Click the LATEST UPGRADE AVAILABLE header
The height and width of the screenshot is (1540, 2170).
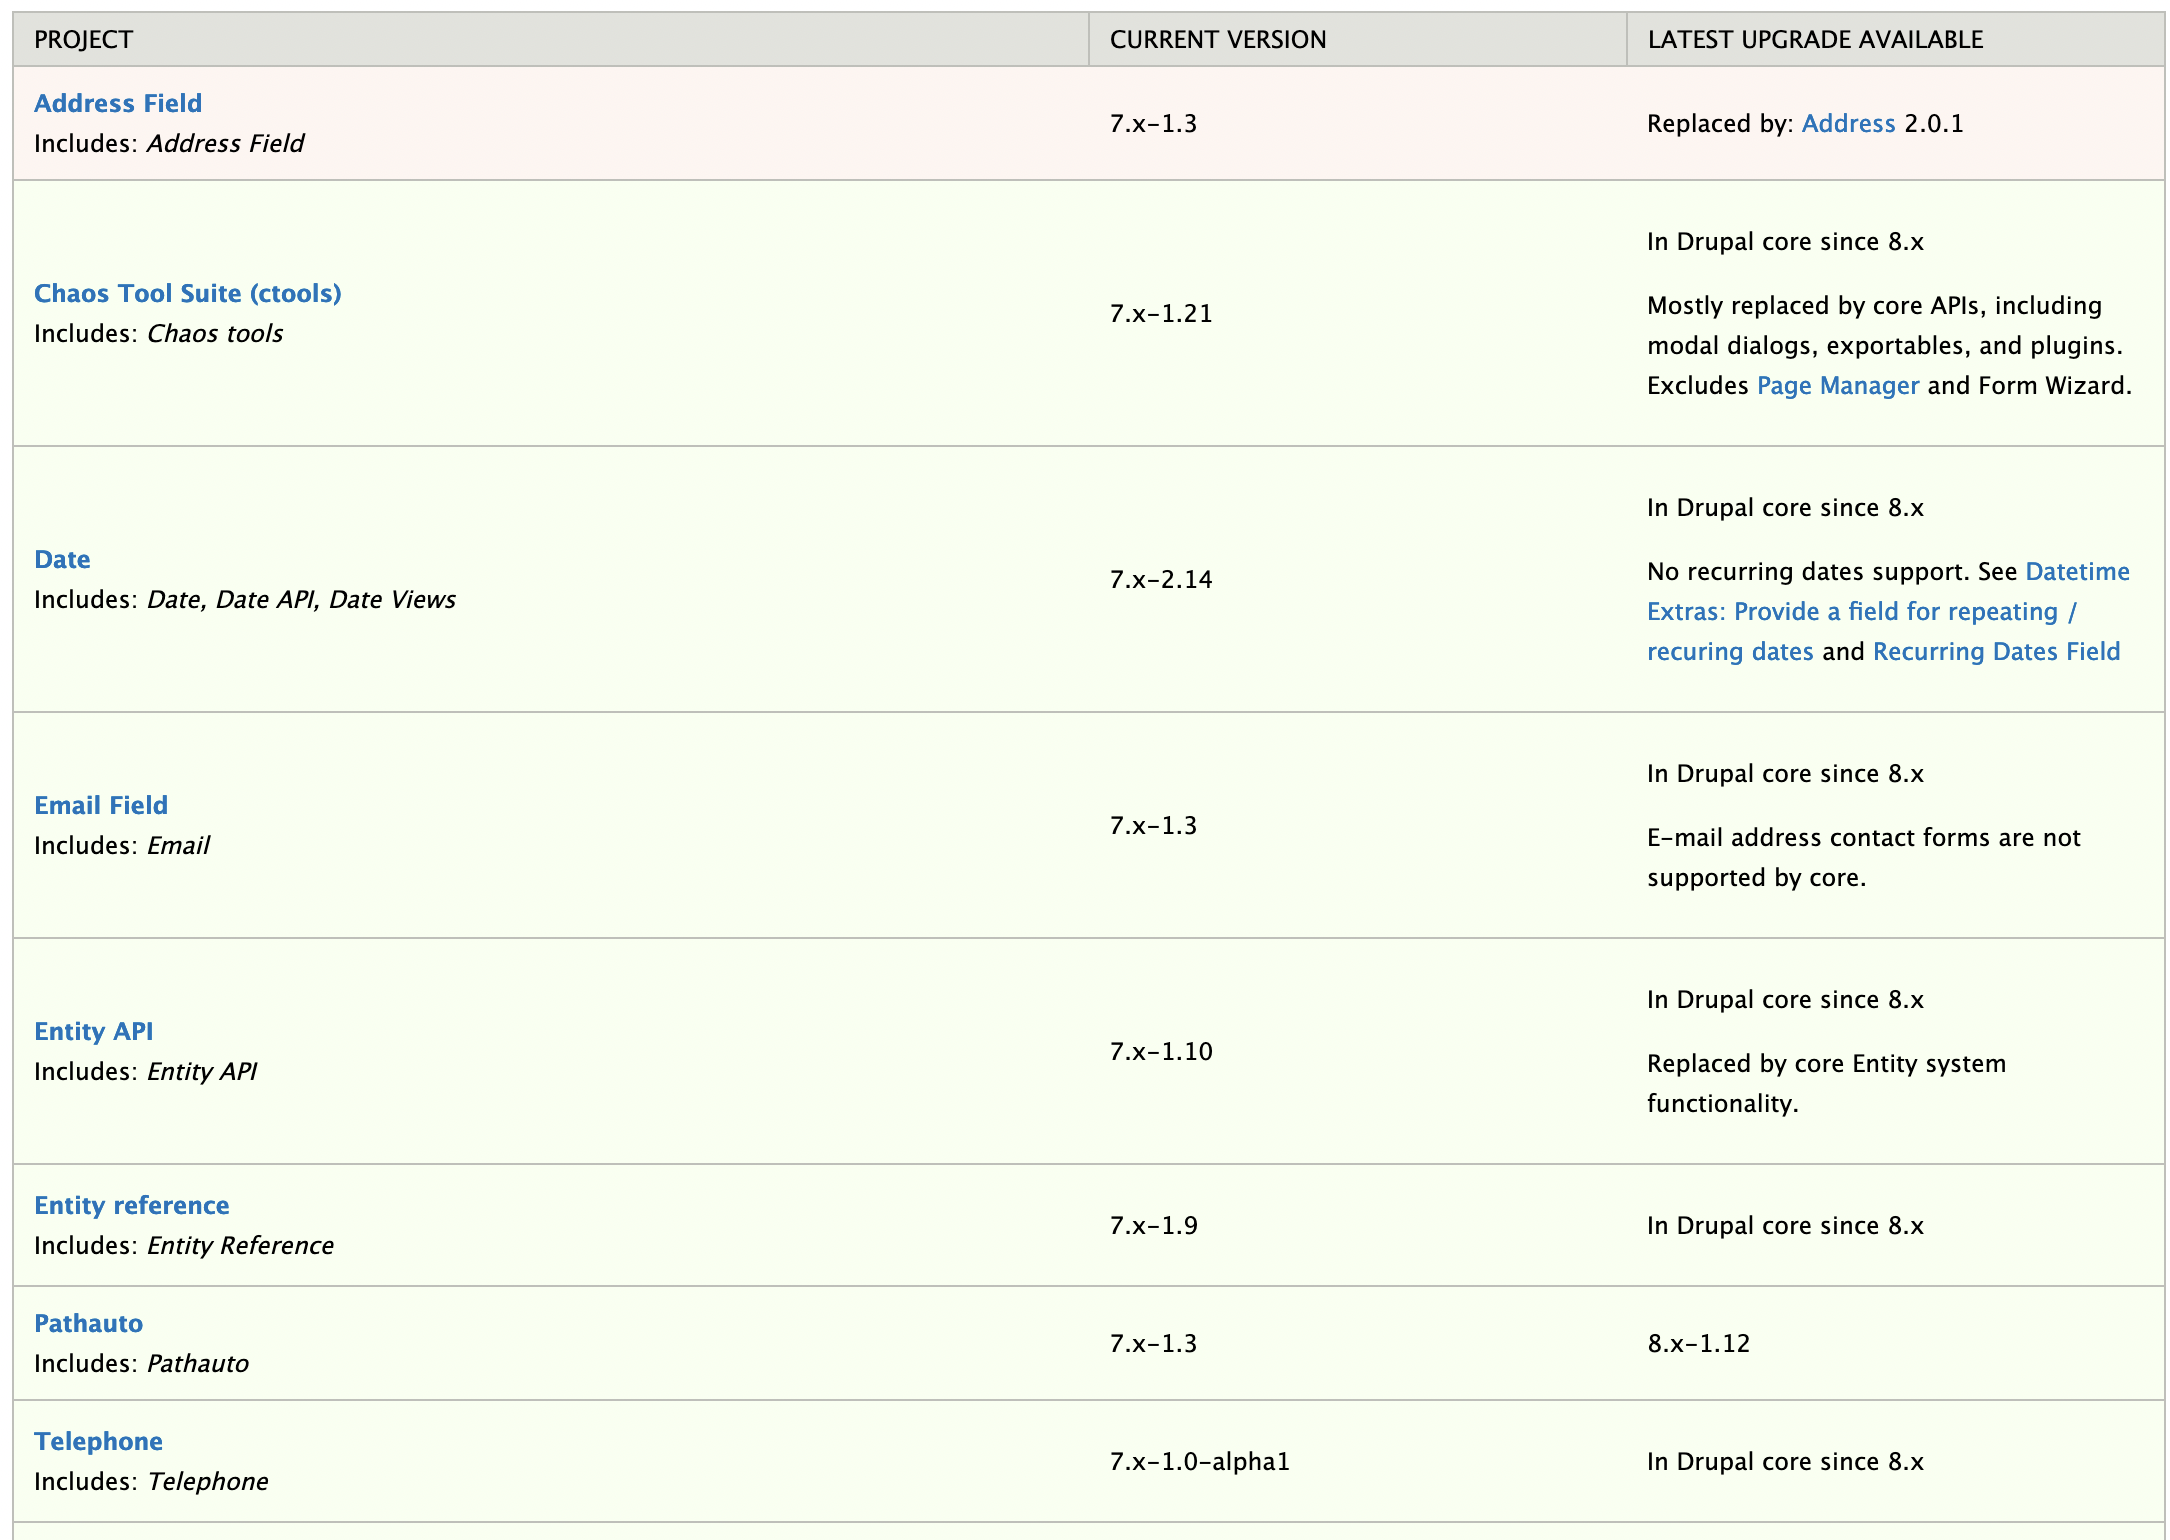1815,40
